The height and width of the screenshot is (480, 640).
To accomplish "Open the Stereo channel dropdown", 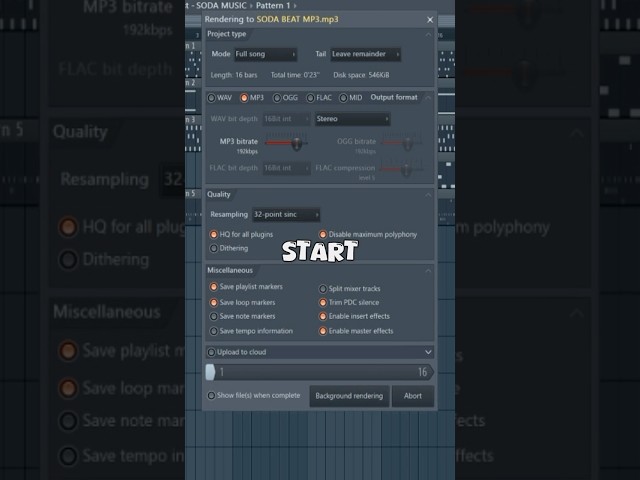I will (x=352, y=119).
